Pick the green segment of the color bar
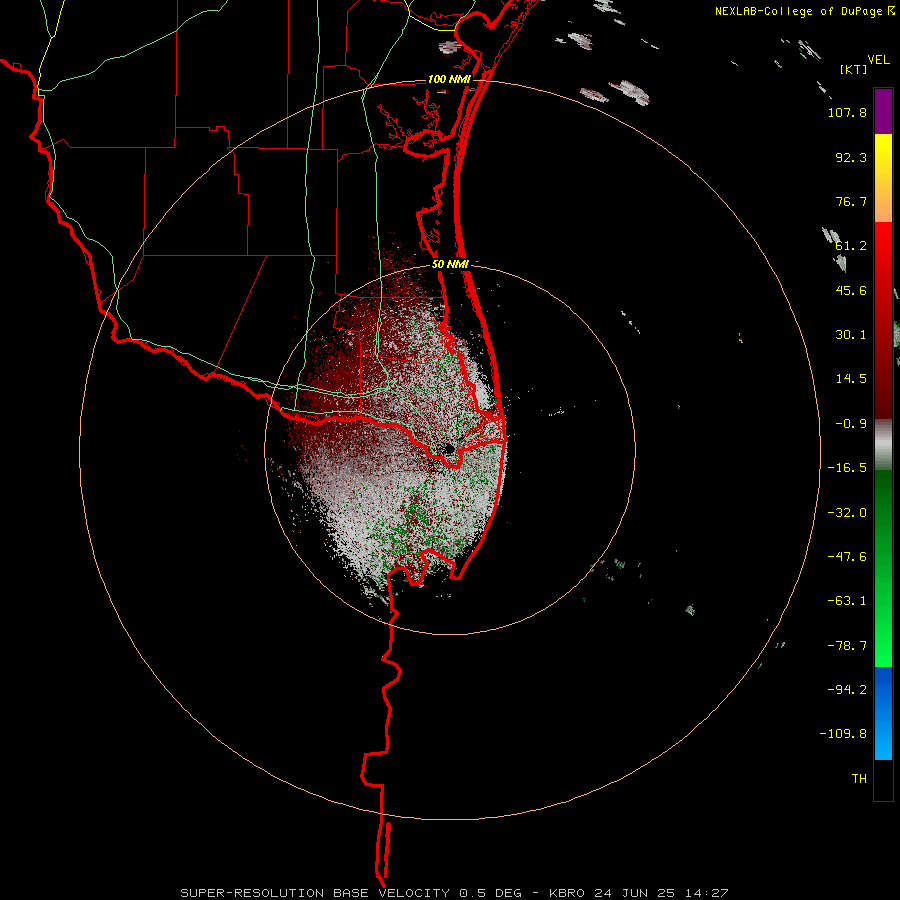Viewport: 900px width, 900px height. click(x=883, y=568)
